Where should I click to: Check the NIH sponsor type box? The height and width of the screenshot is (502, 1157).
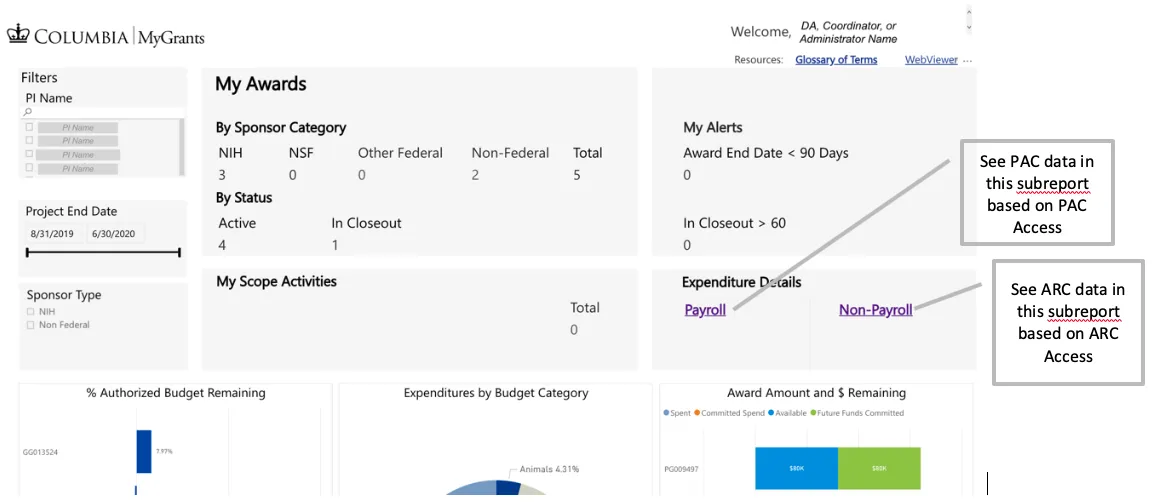tap(30, 312)
